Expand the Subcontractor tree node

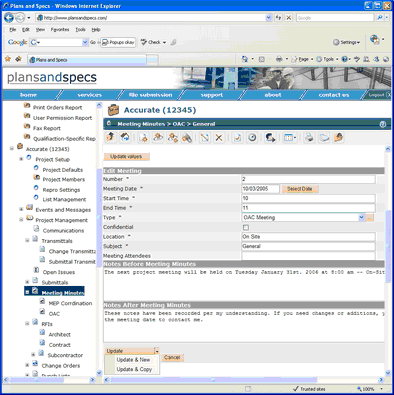click(x=33, y=354)
